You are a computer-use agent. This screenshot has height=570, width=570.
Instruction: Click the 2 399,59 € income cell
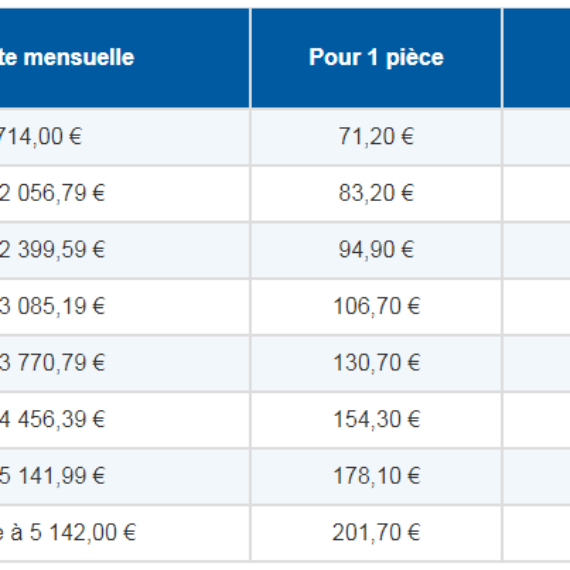click(125, 250)
